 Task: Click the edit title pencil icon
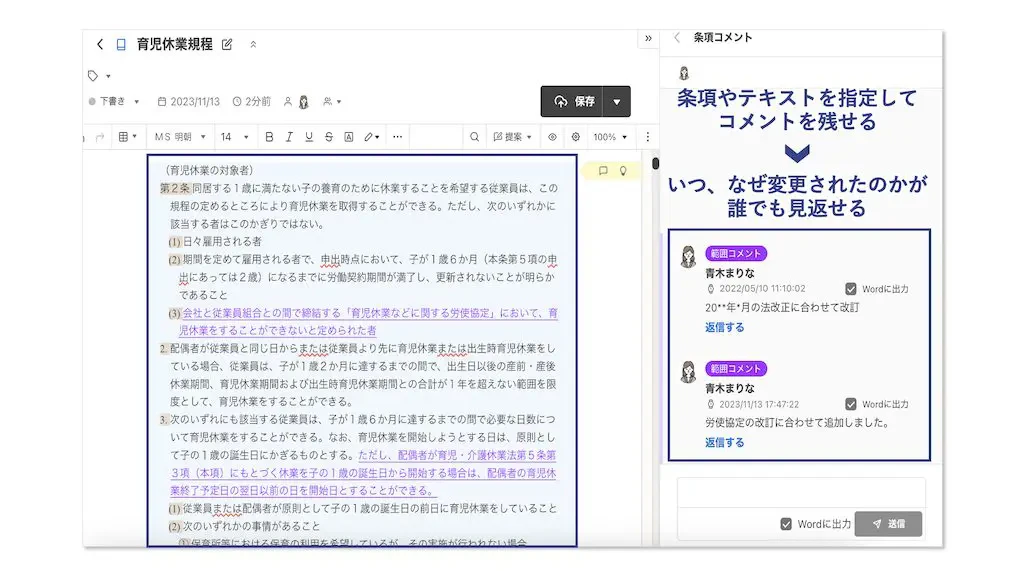point(227,44)
